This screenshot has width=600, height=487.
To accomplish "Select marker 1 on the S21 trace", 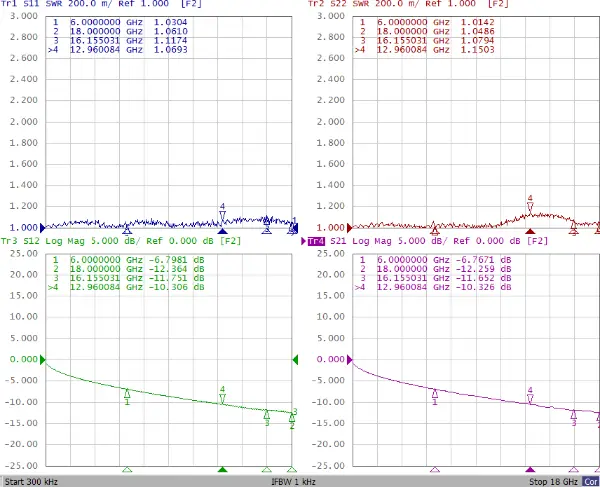I will coord(435,395).
